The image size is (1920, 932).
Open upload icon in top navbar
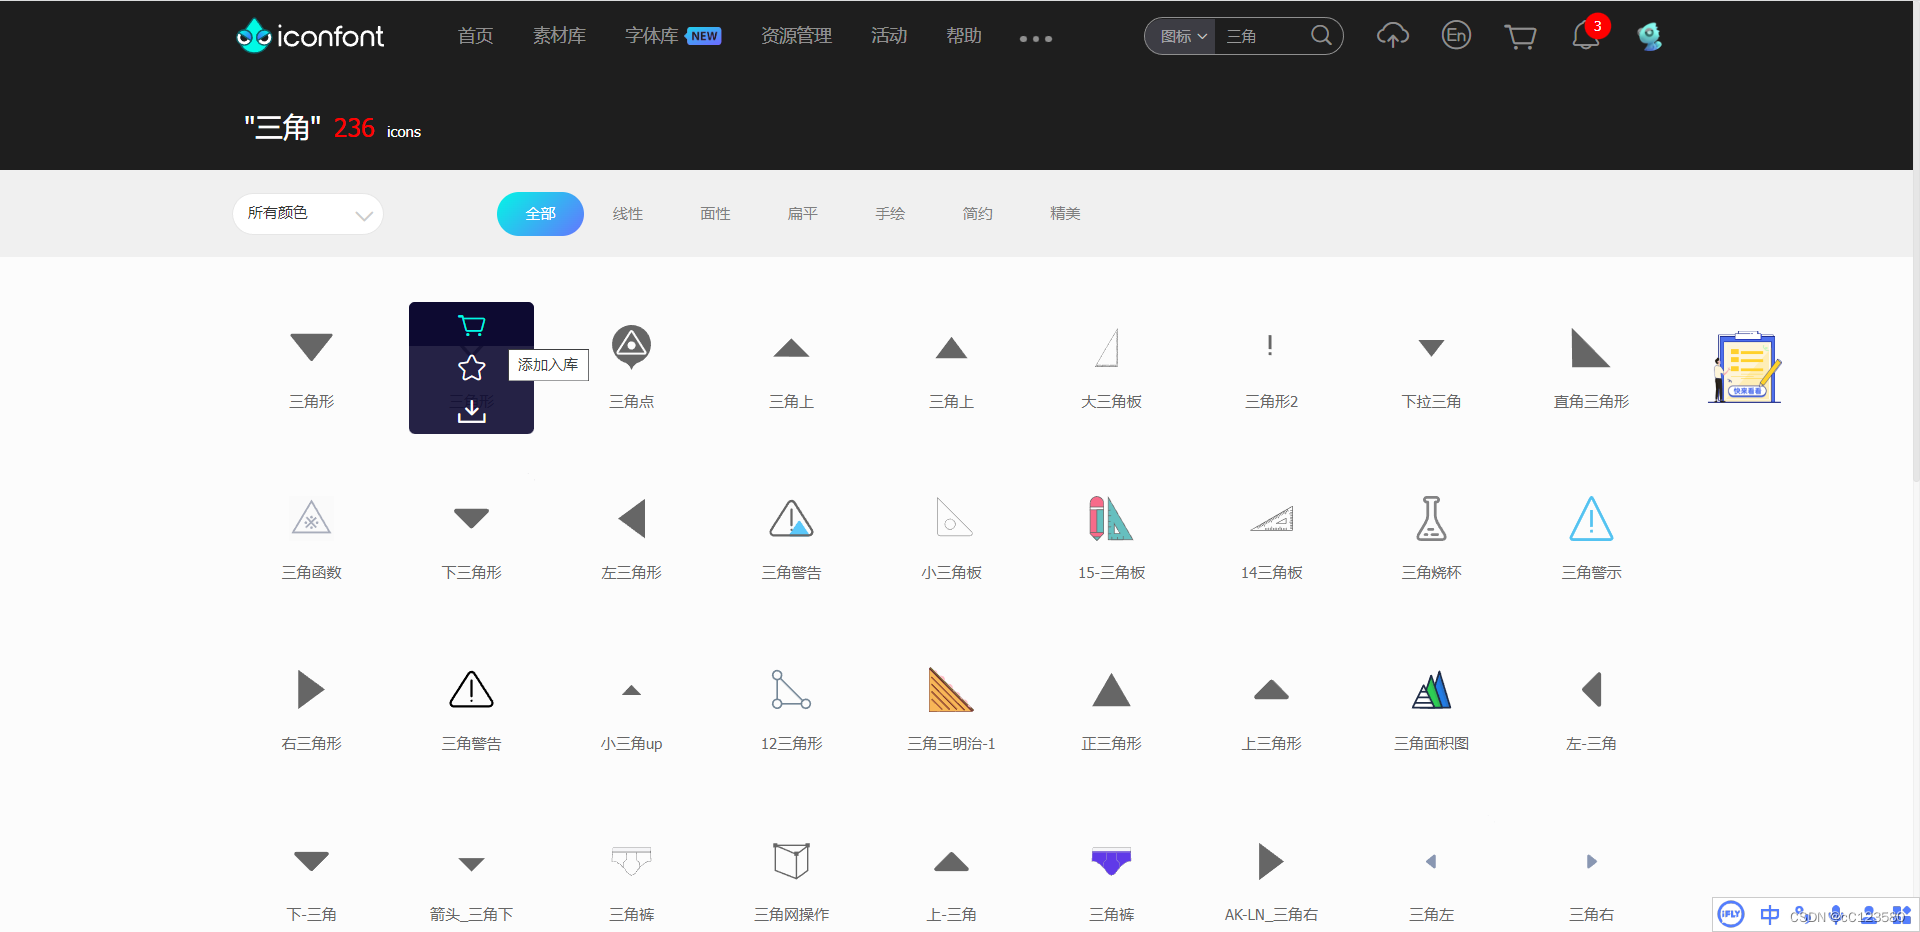tap(1392, 35)
